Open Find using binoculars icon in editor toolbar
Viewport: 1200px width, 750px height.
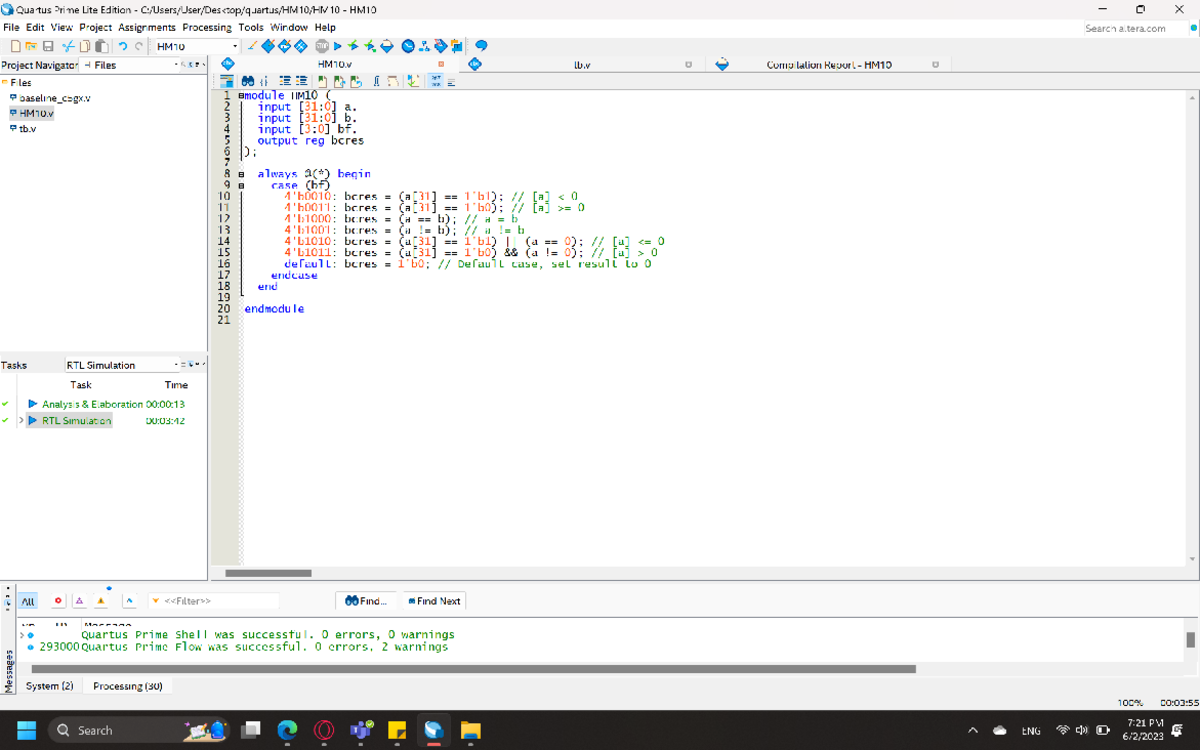point(247,81)
